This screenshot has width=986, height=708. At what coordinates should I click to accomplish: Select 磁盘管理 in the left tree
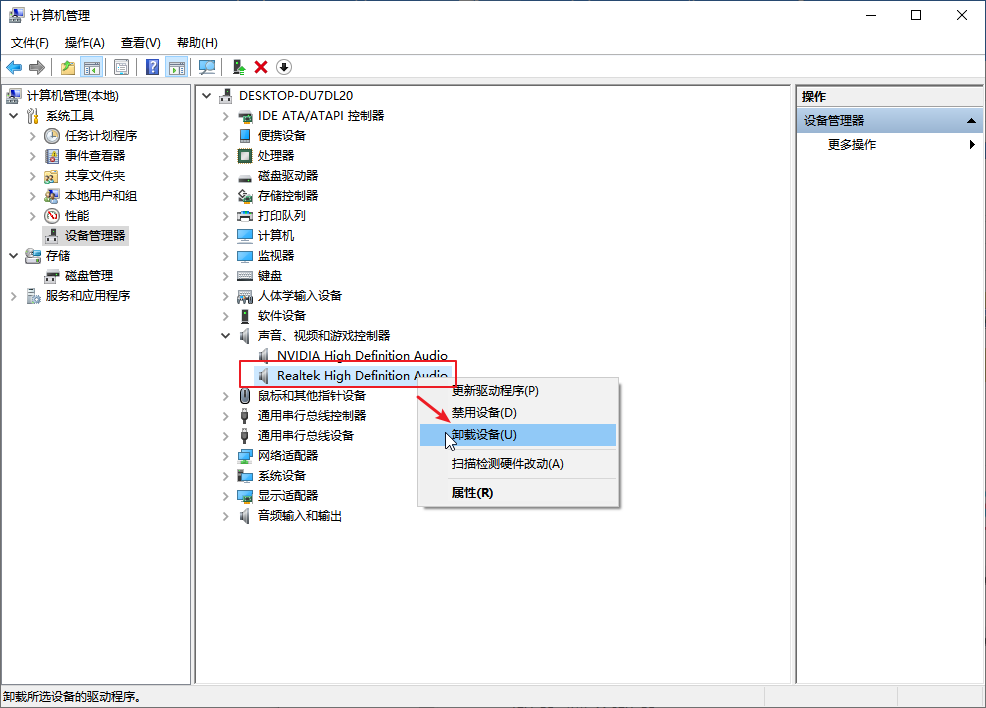88,276
